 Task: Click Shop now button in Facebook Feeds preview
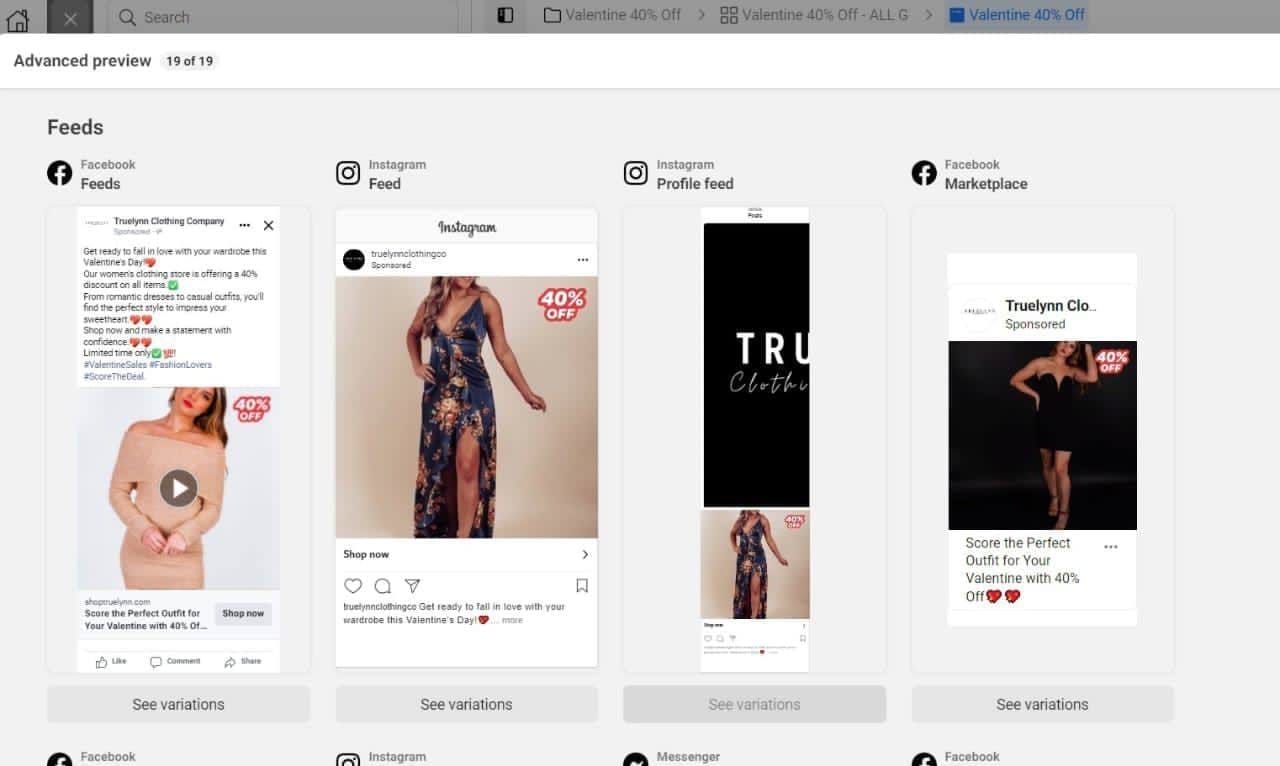243,614
